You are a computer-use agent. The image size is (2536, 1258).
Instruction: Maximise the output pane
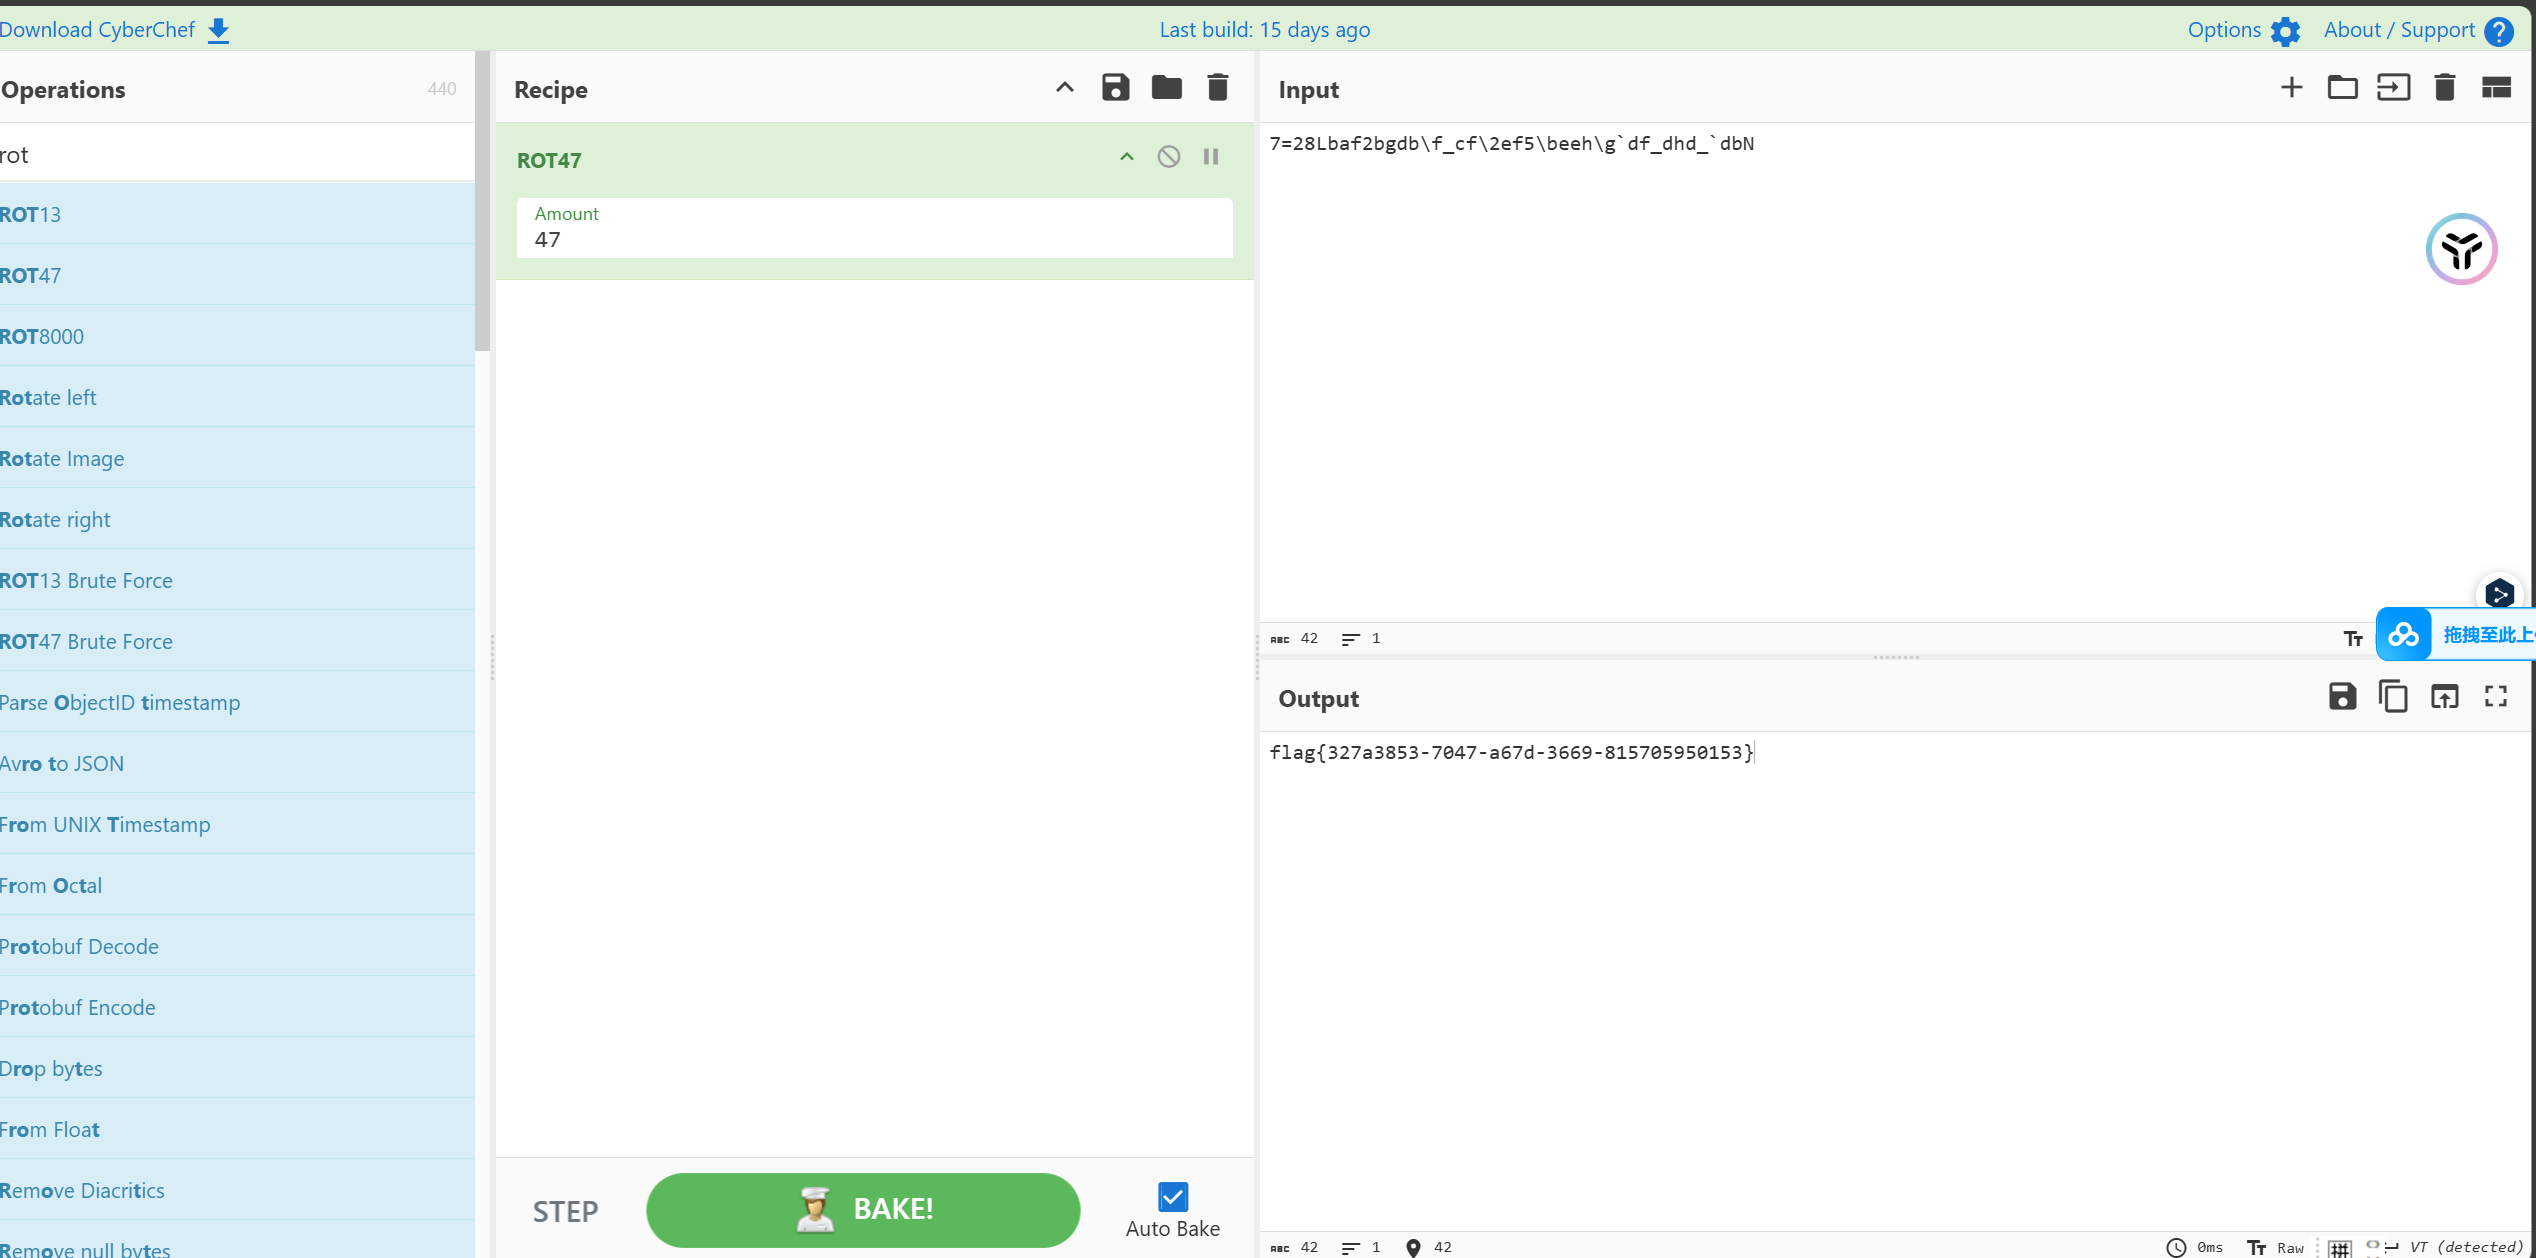(x=2496, y=697)
